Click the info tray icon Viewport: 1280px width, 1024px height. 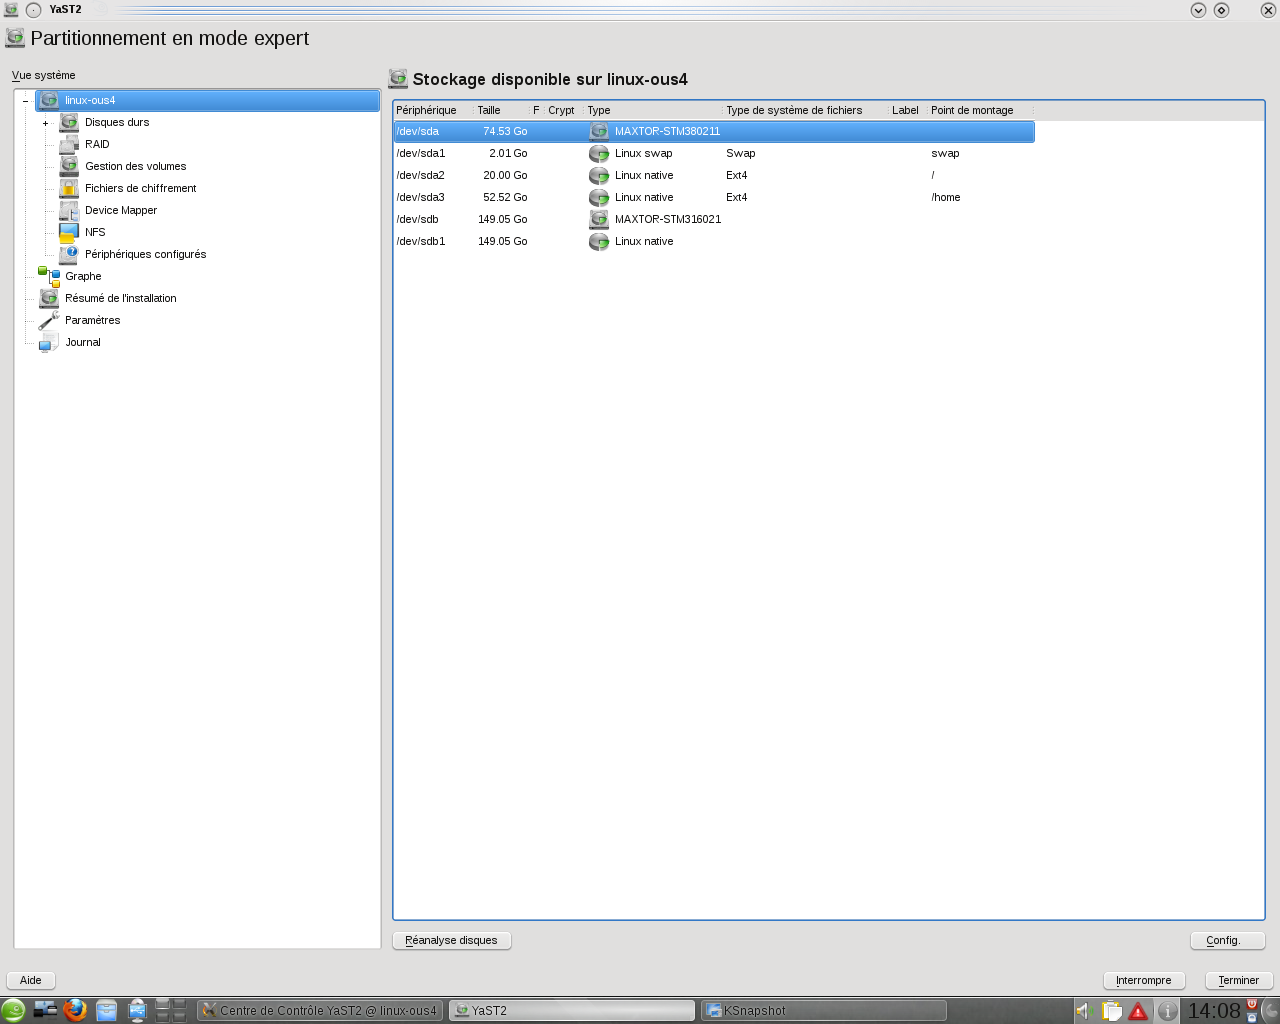click(1166, 1011)
